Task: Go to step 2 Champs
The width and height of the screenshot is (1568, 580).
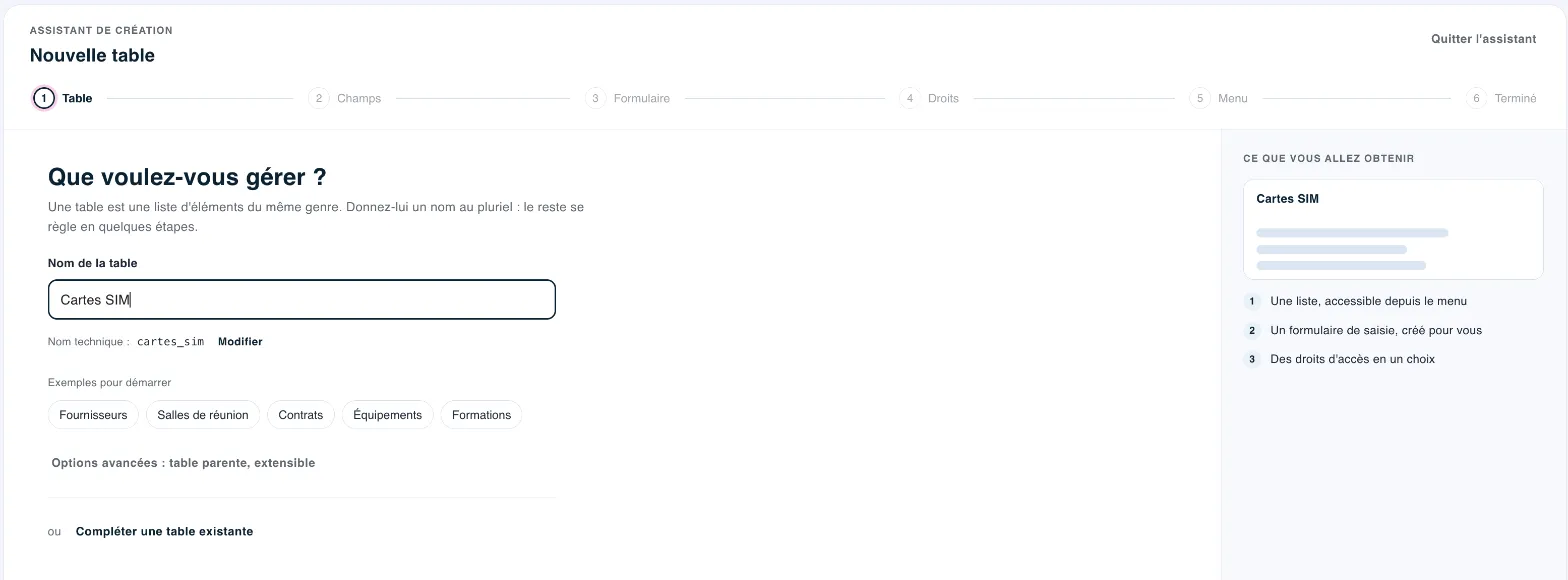Action: click(x=345, y=98)
